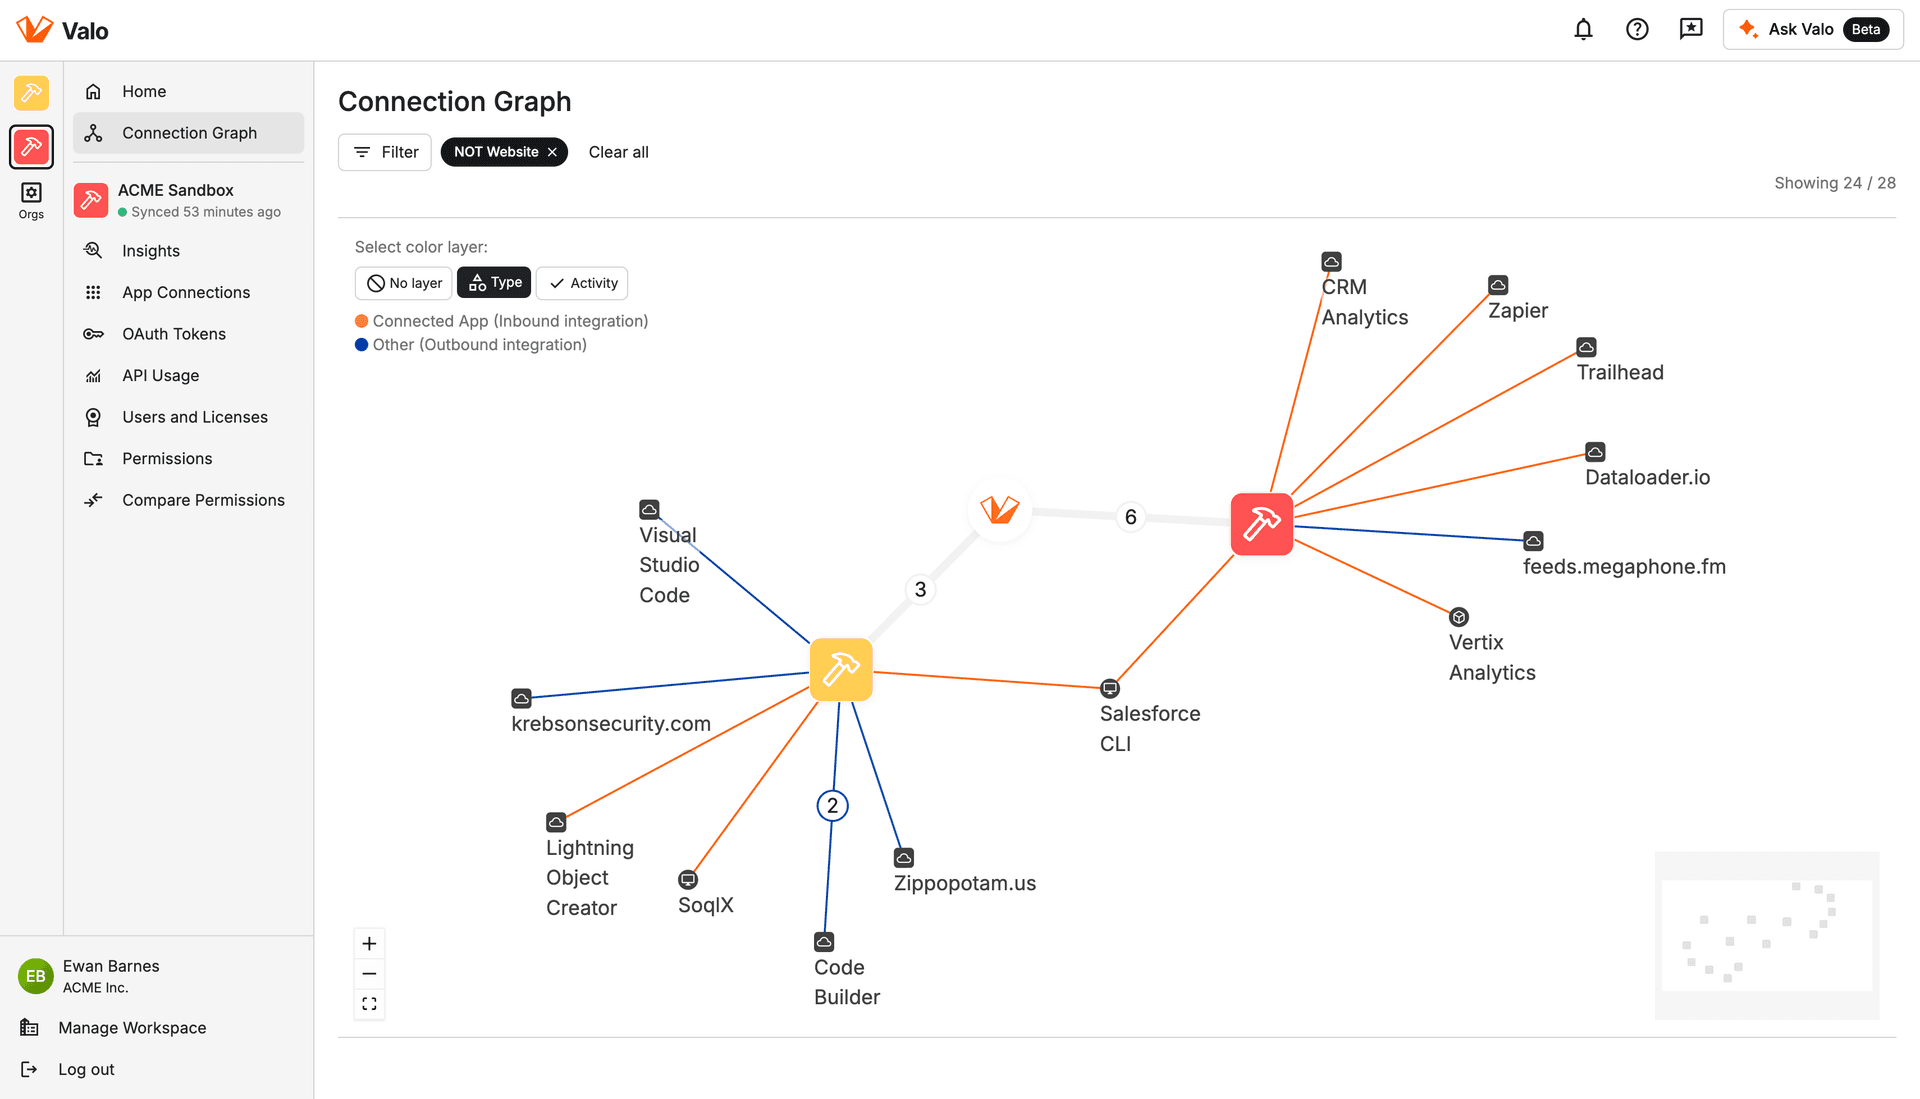The height and width of the screenshot is (1099, 1920).
Task: Click the Valo logo node in graph
Action: (x=999, y=510)
